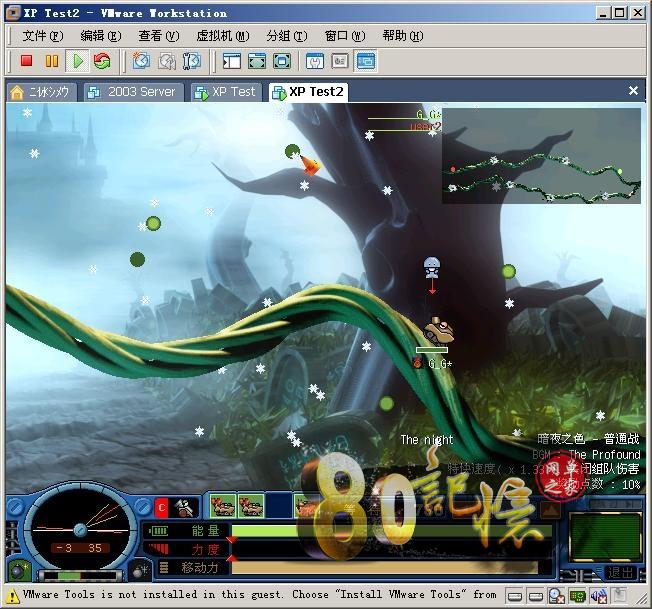Open the 虚拟机 (VM) menu
Image resolution: width=652 pixels, height=609 pixels.
click(x=216, y=36)
